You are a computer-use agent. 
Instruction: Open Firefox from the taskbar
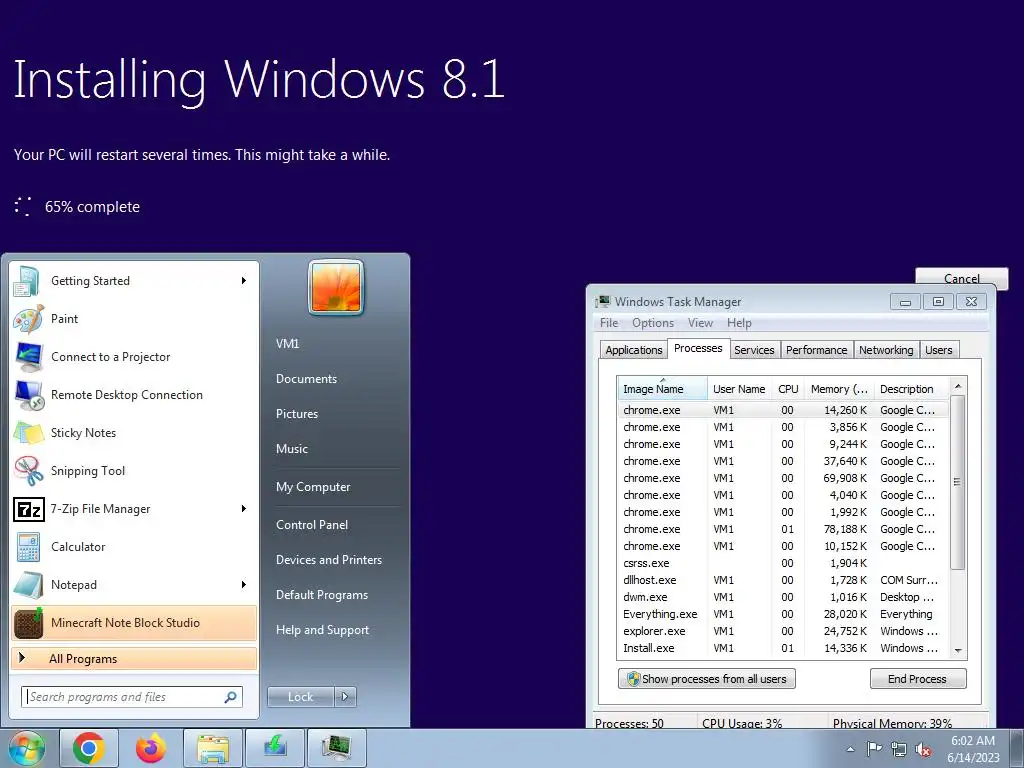[x=151, y=748]
